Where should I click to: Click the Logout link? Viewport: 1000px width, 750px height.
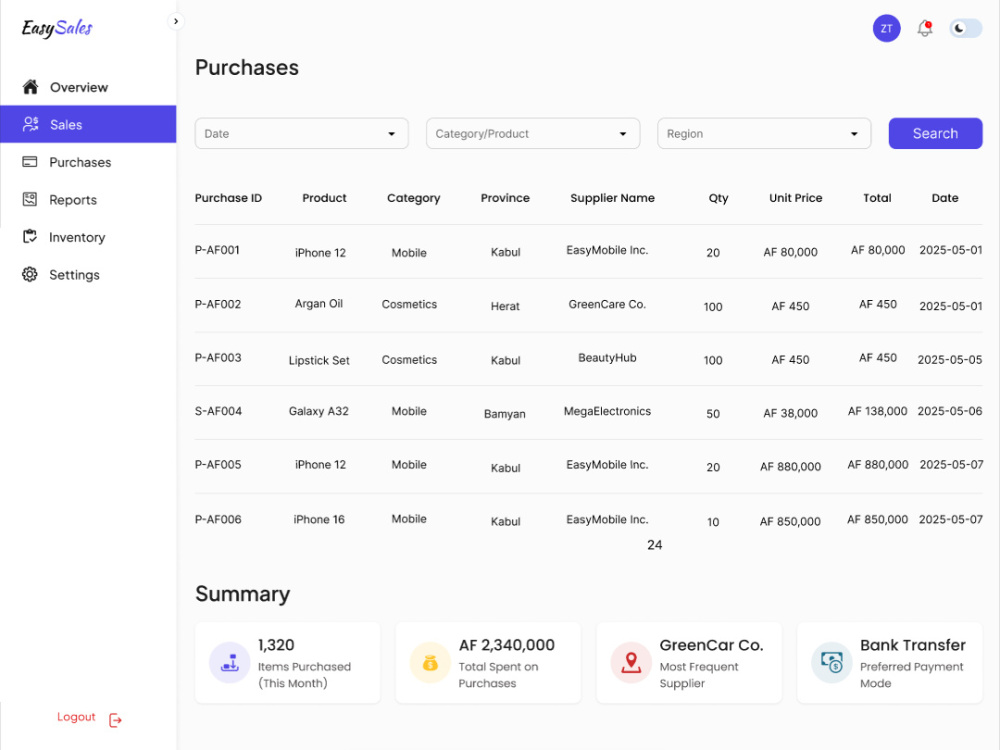tap(76, 717)
